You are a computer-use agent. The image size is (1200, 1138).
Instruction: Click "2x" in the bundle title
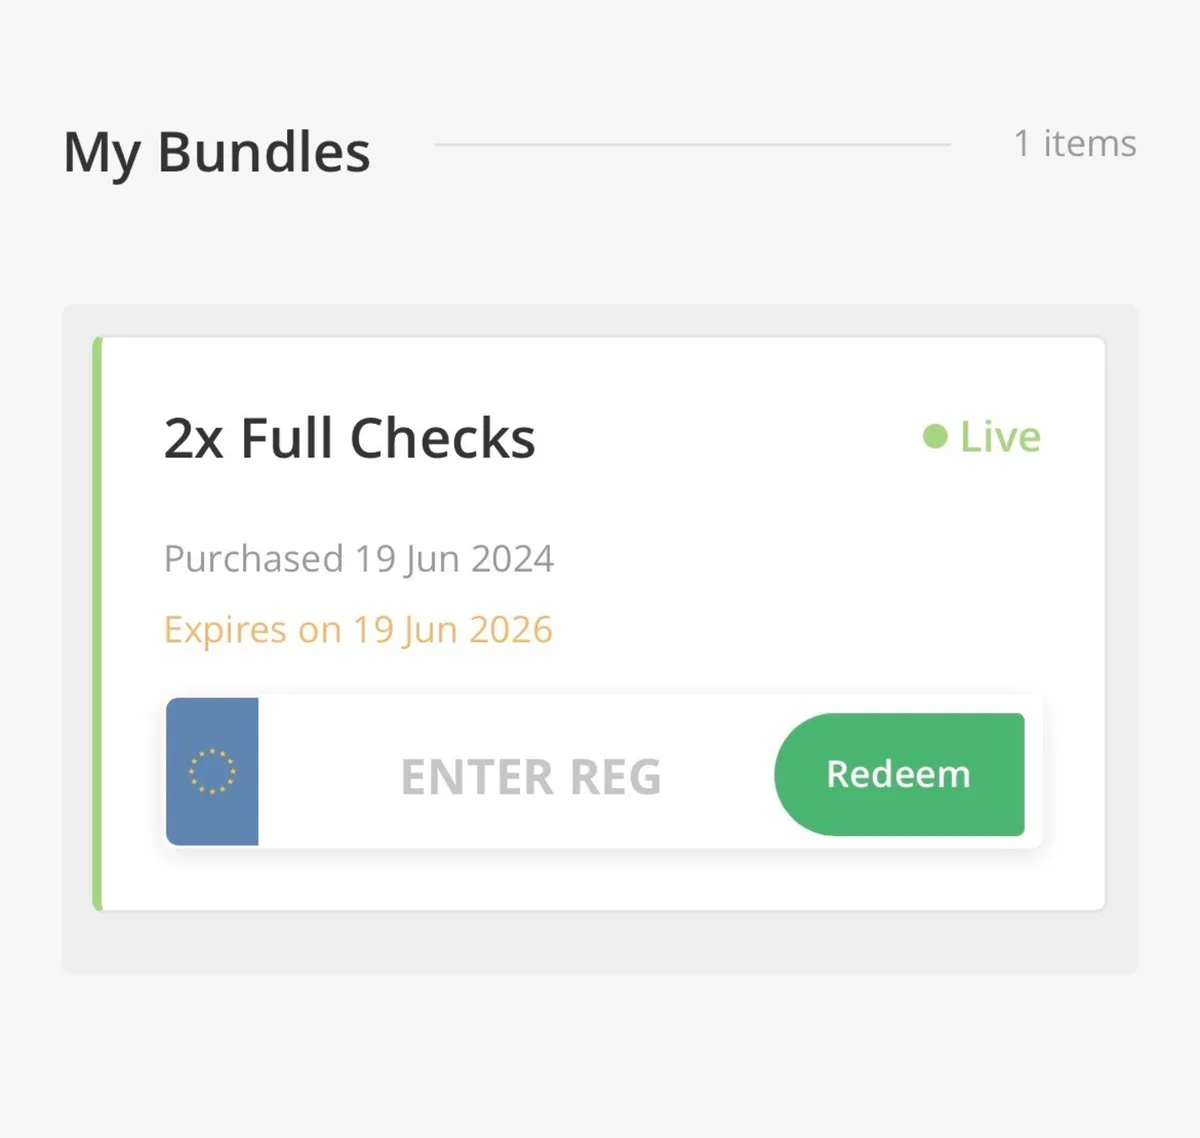pyautogui.click(x=194, y=438)
